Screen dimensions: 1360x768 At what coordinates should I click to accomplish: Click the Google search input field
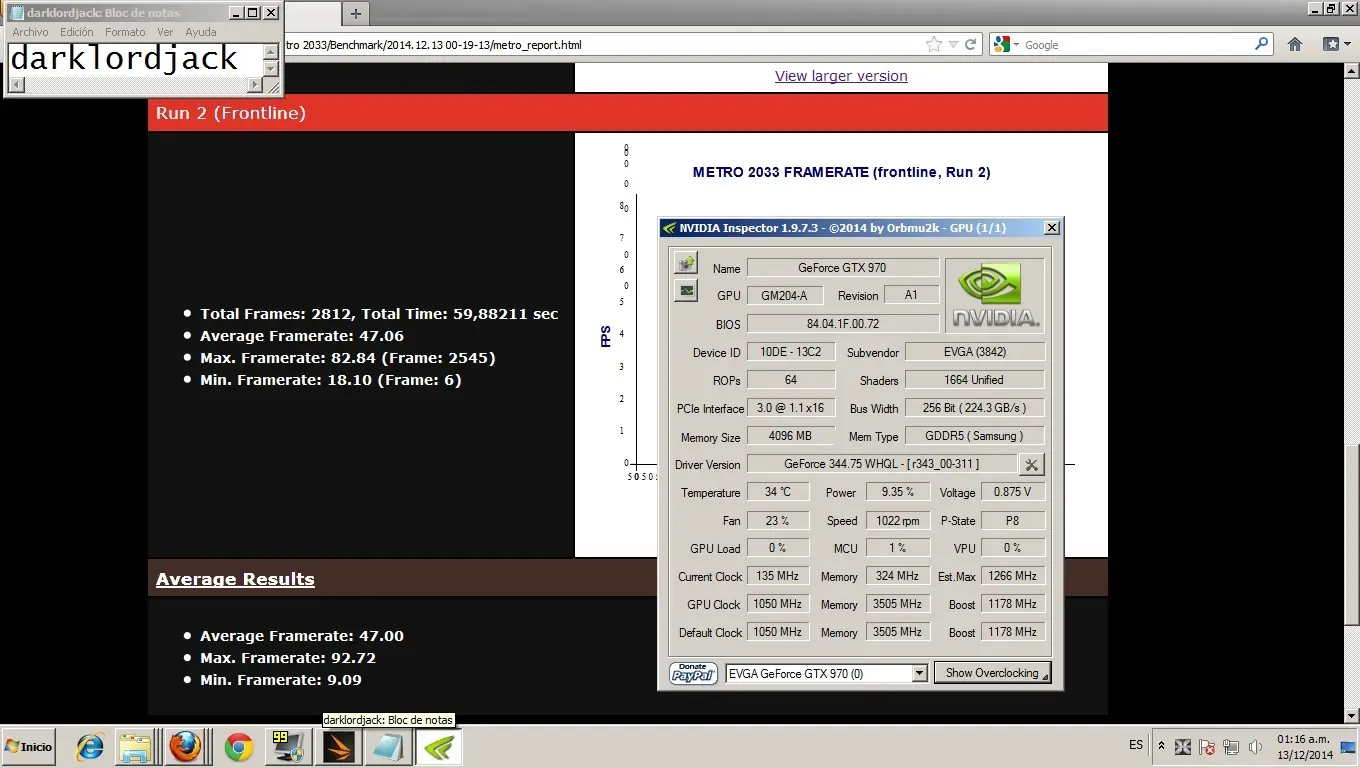[1137, 45]
